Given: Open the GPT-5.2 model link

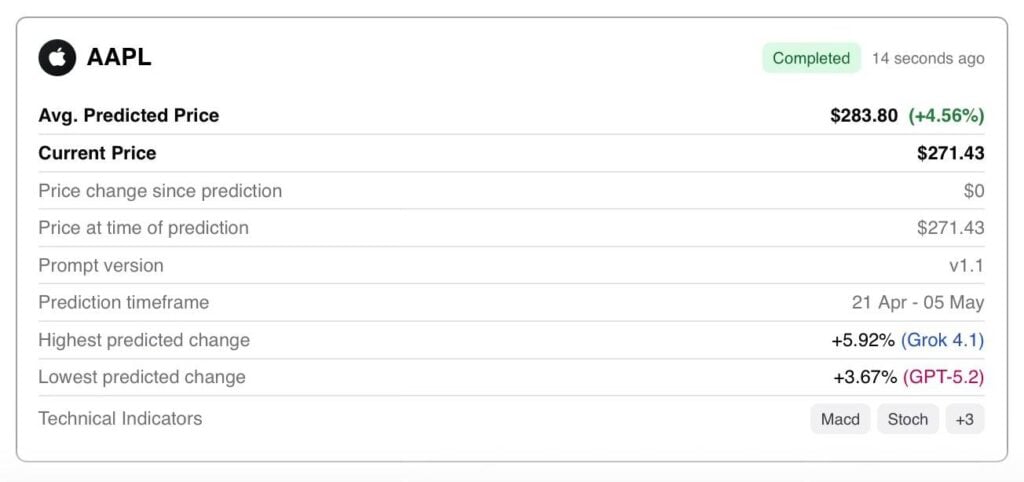Looking at the screenshot, I should coord(943,378).
